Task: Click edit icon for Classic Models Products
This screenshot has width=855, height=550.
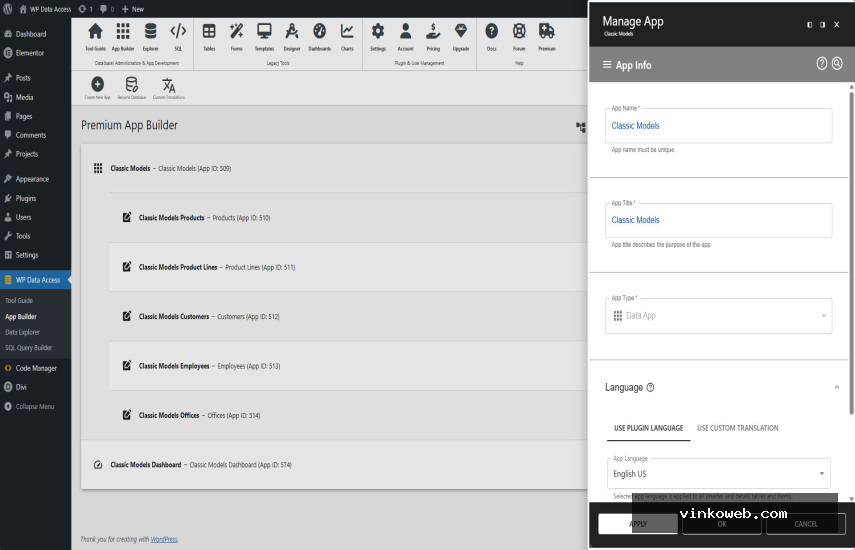Action: pos(127,217)
